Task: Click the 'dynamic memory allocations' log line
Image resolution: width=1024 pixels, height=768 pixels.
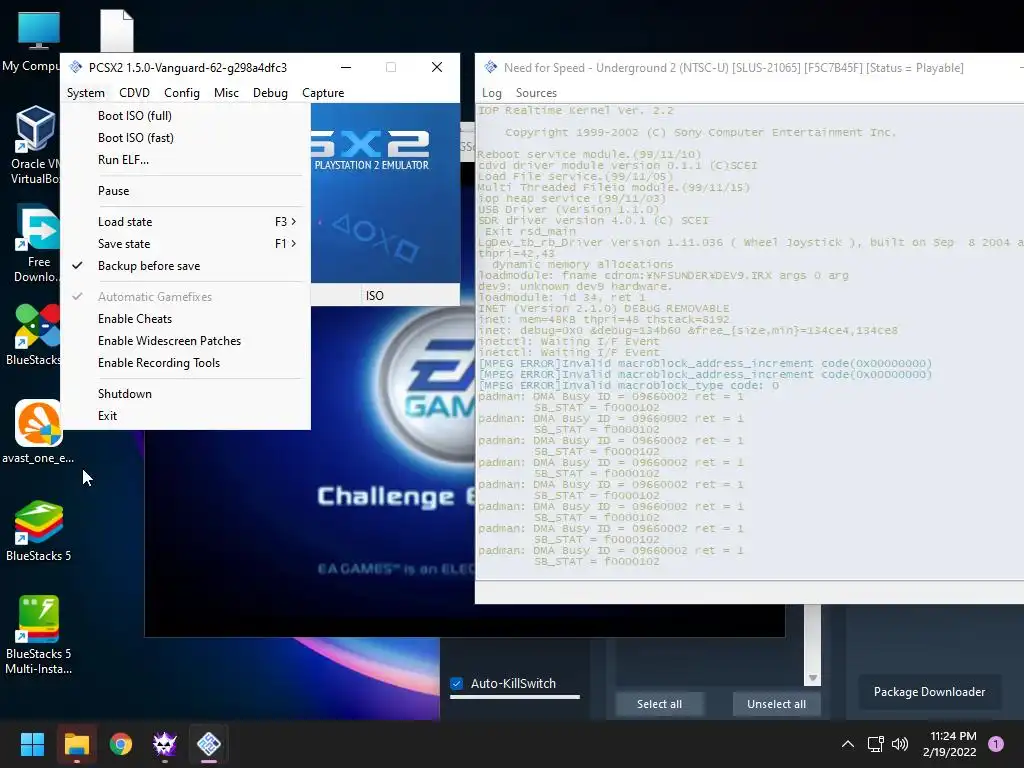Action: 582,264
